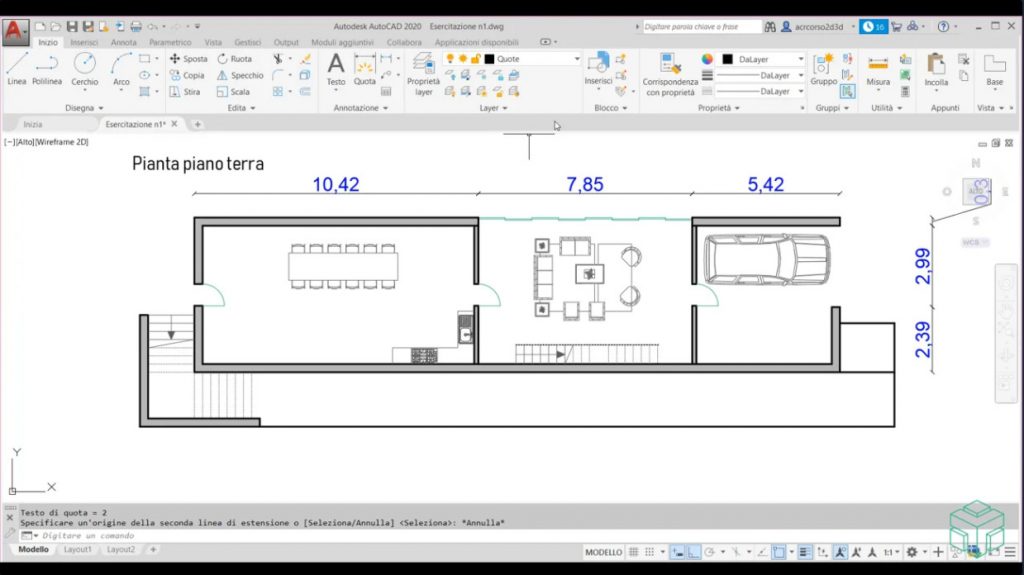Screen dimensions: 1024x575
Task: Select the Quota dimension tool
Action: 365,69
